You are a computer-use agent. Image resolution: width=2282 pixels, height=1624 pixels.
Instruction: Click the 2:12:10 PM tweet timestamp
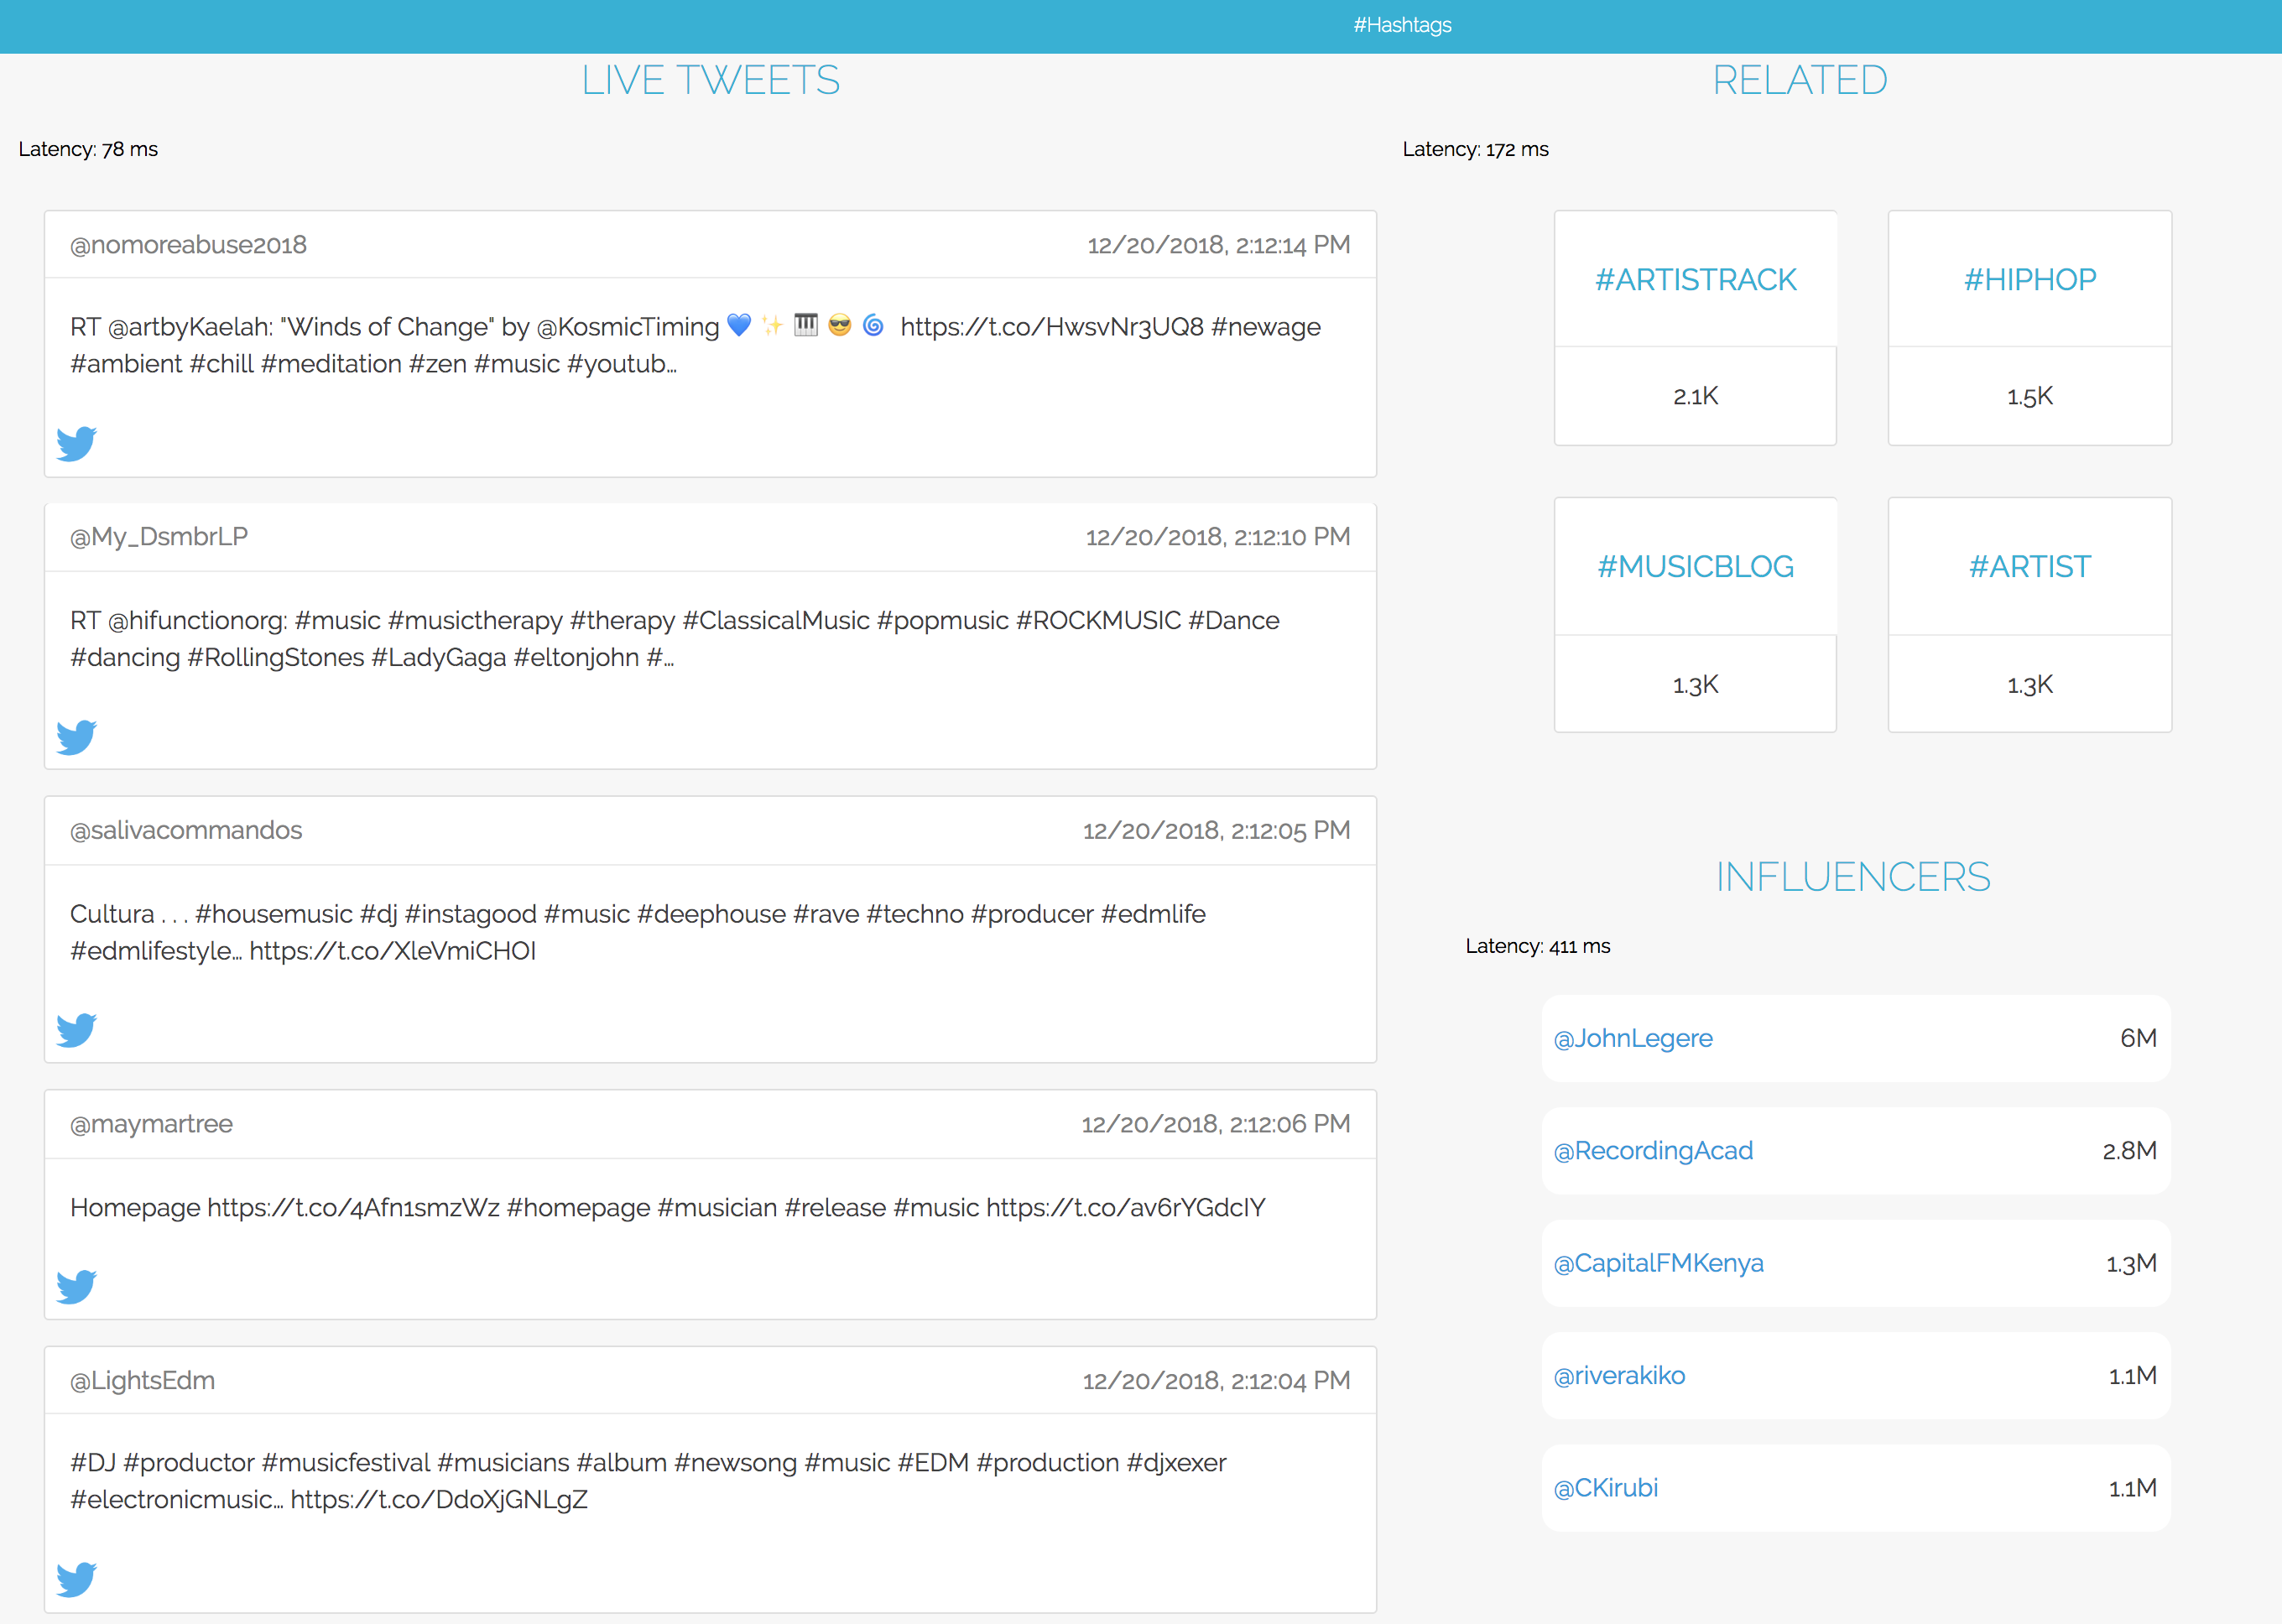click(1218, 537)
